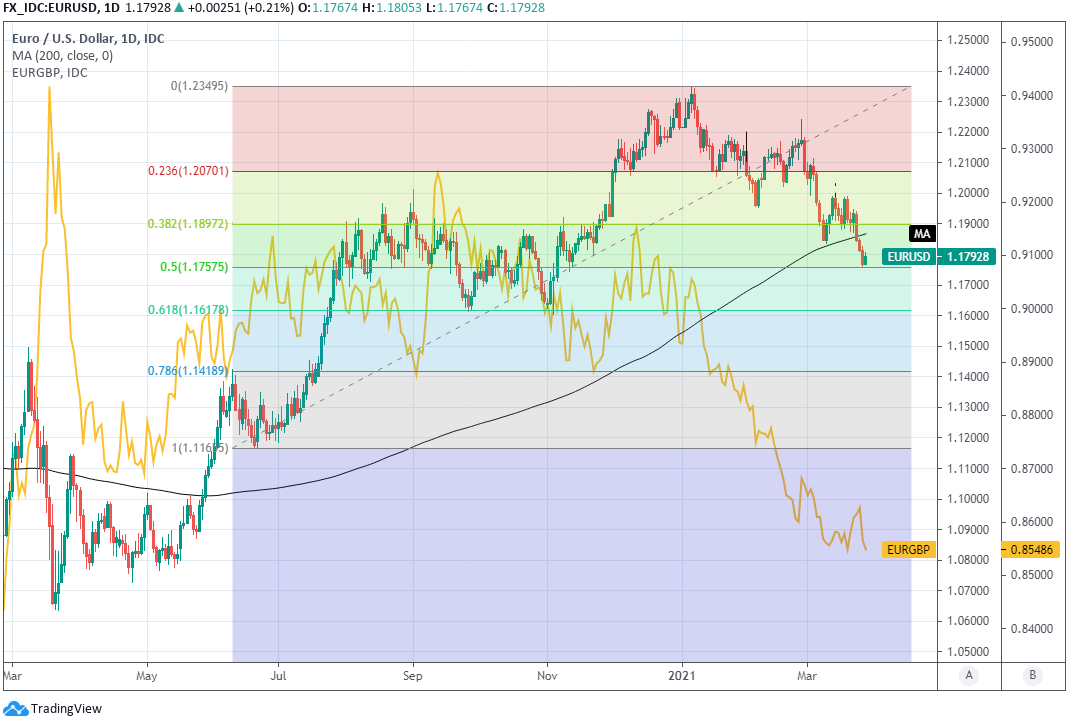Open the 'Euro / U.S. Dollar, 1D, IDC' legend
Viewport: 1066px width, 717px height.
(88, 39)
